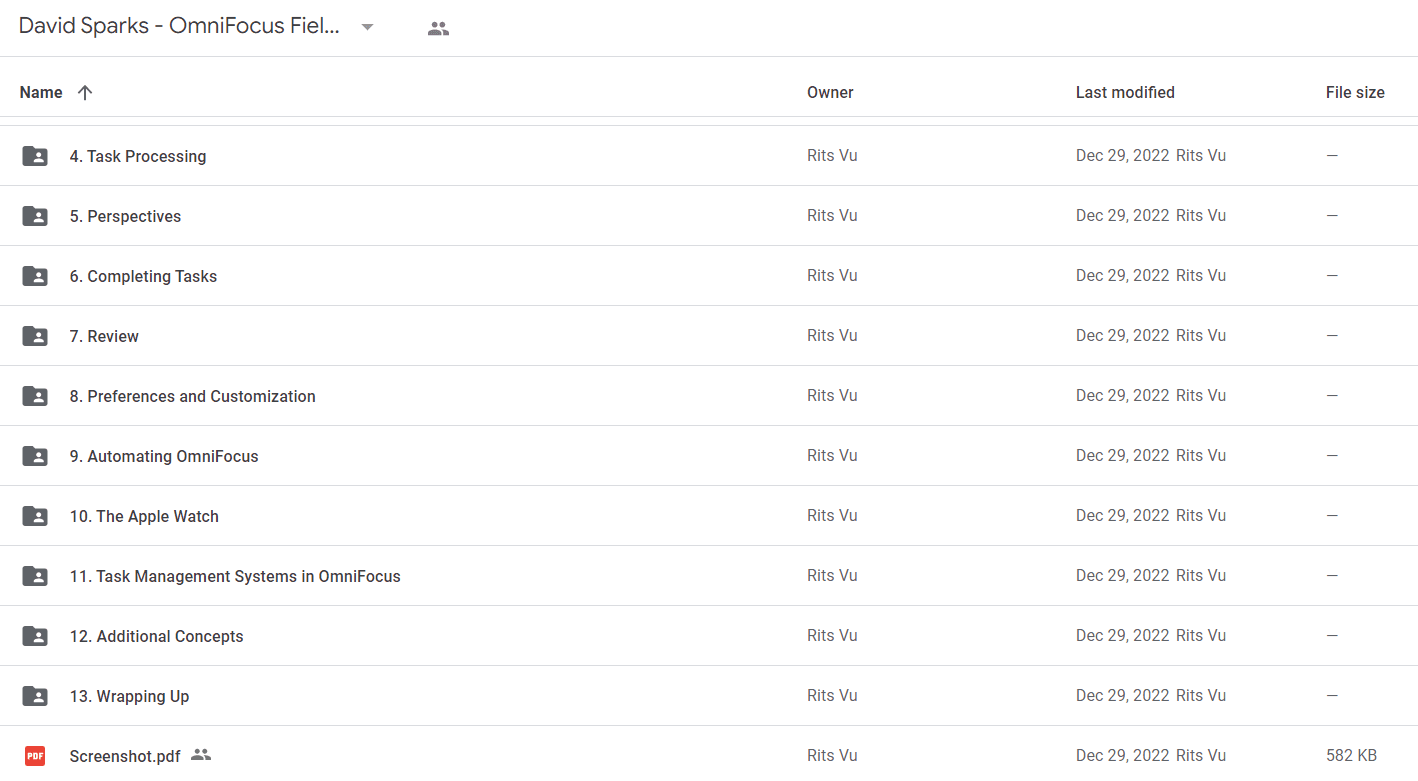Click folder icon for 7. Review
This screenshot has width=1418, height=781.
(x=35, y=336)
